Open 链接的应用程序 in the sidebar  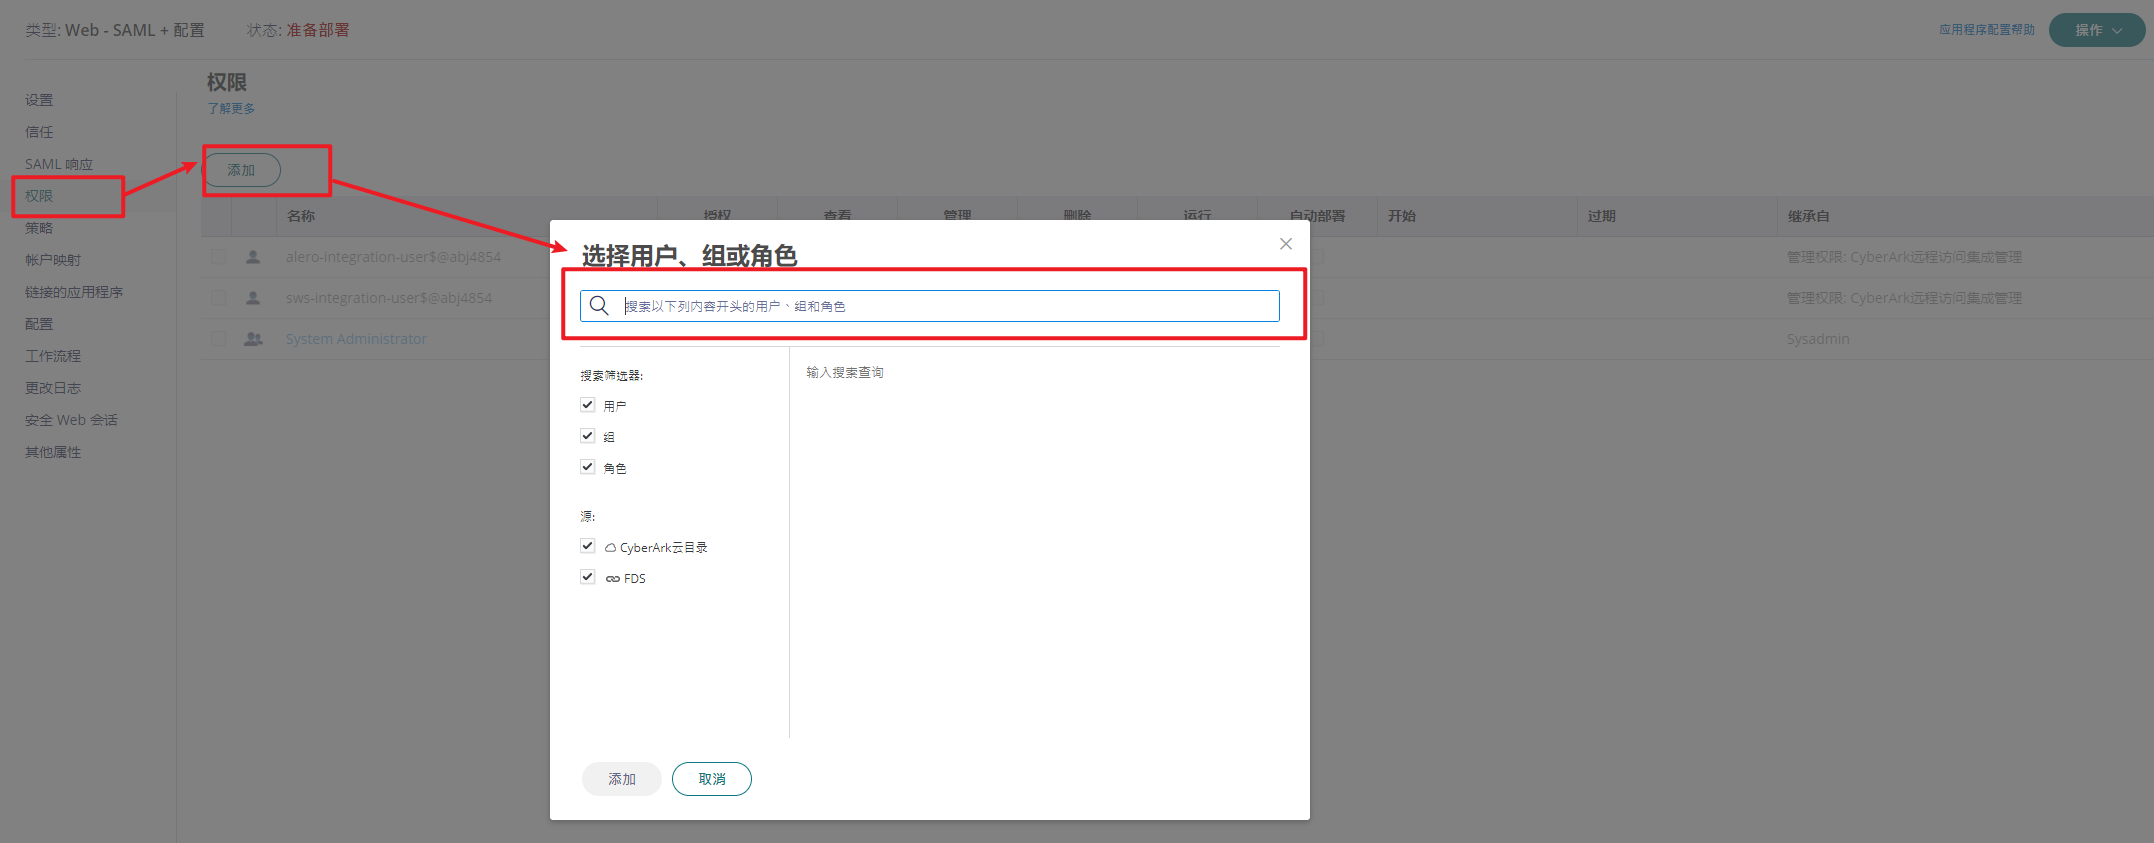tap(74, 292)
